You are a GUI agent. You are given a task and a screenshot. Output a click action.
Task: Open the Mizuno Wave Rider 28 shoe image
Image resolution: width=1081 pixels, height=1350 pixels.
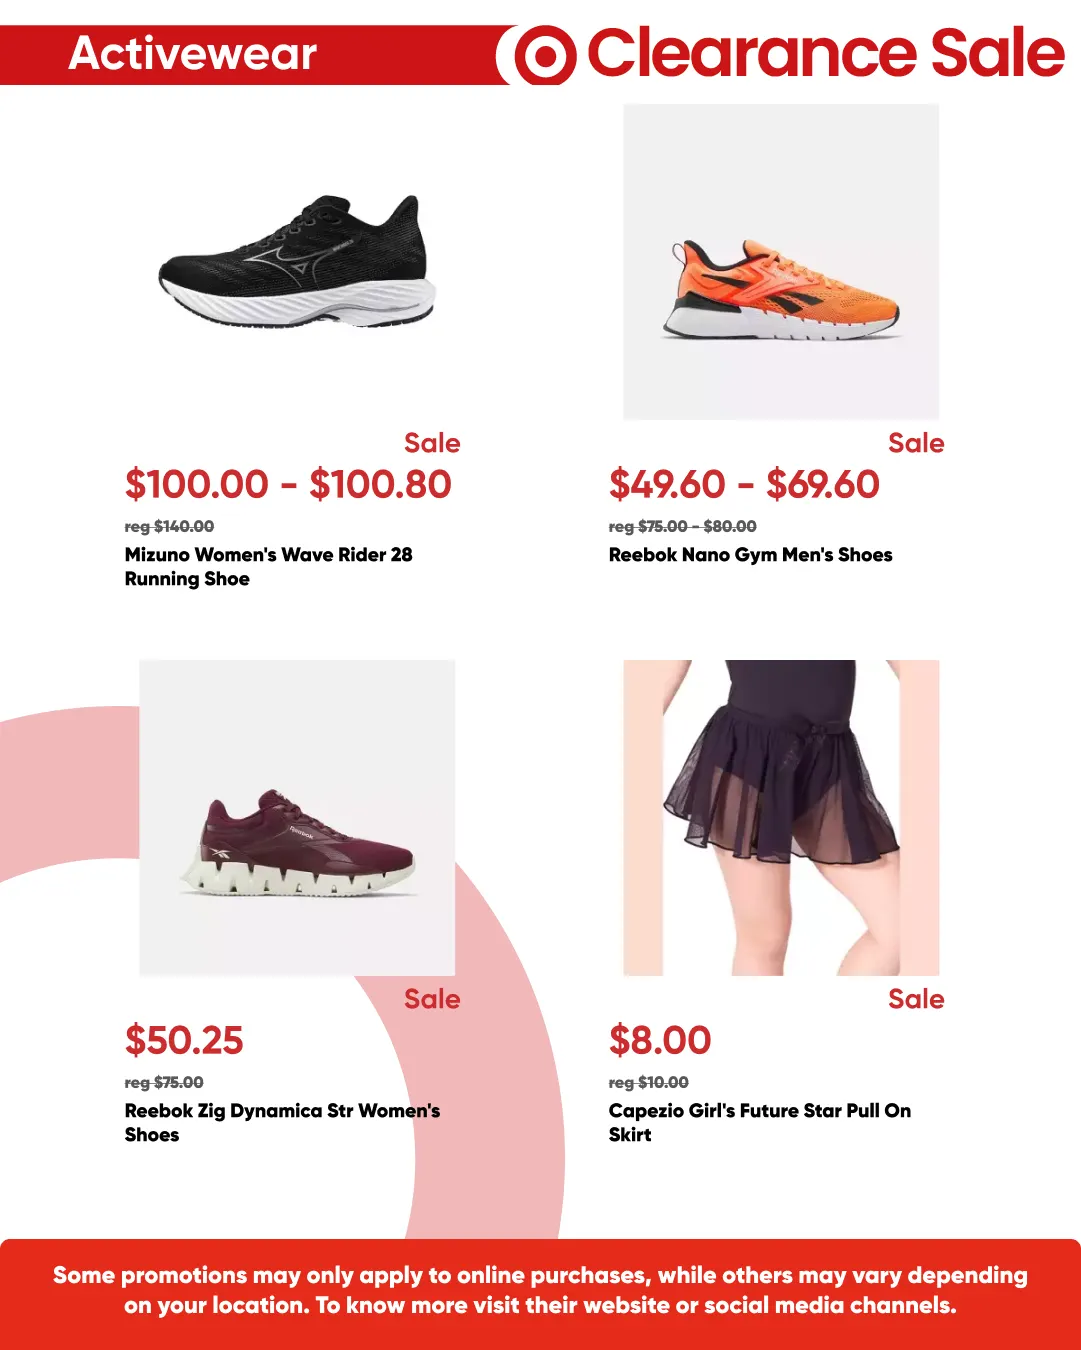[x=297, y=262]
